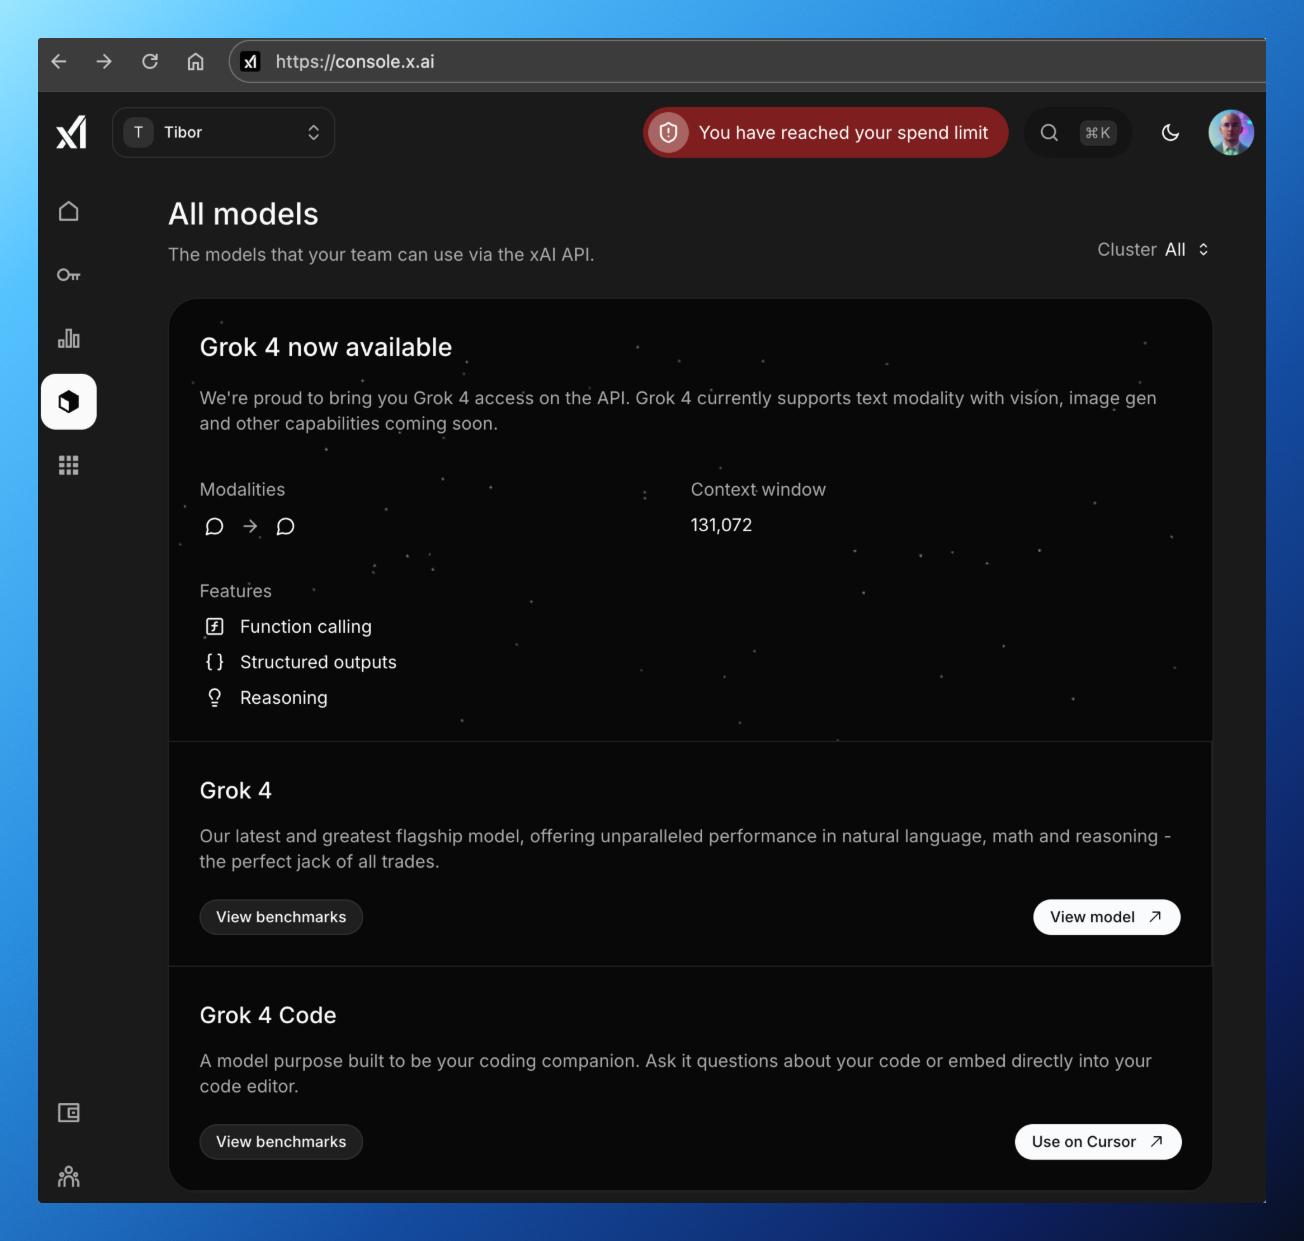Reload the page in browser toolbar

pos(150,62)
